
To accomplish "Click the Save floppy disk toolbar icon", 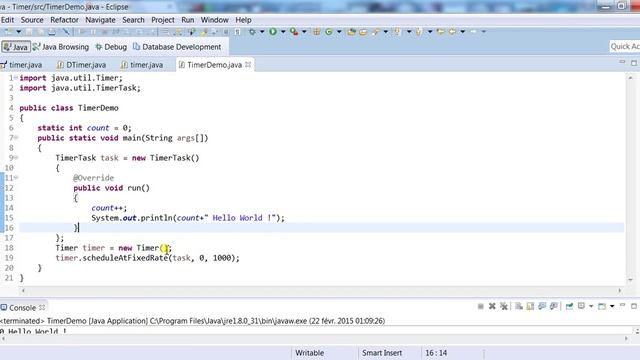I will 29,31.
